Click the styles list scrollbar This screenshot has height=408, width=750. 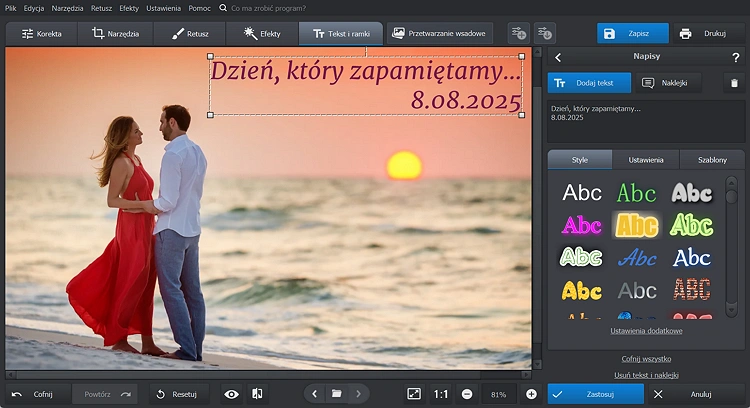tap(731, 247)
